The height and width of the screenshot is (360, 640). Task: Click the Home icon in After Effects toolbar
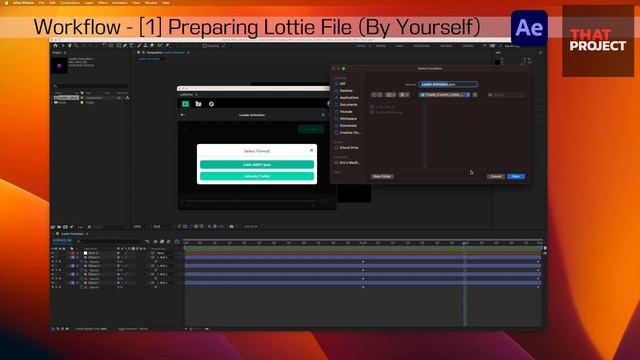56,46
